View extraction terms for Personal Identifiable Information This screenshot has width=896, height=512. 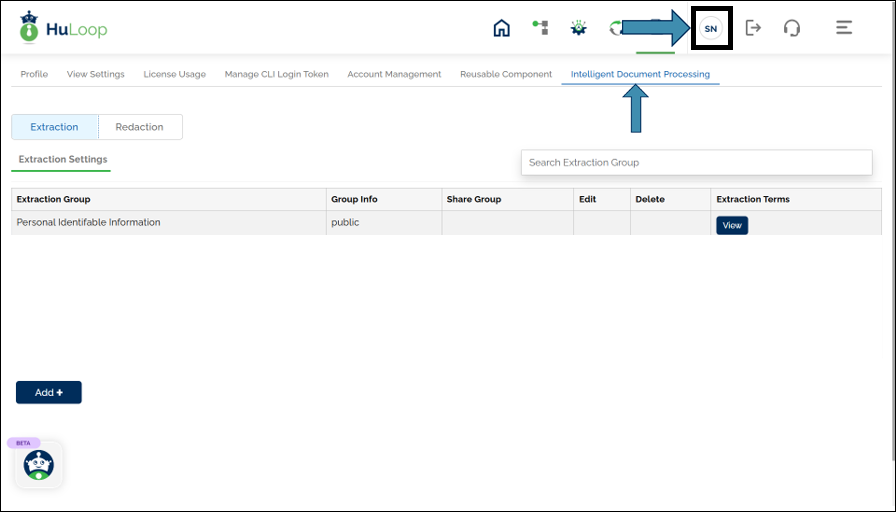(x=731, y=225)
